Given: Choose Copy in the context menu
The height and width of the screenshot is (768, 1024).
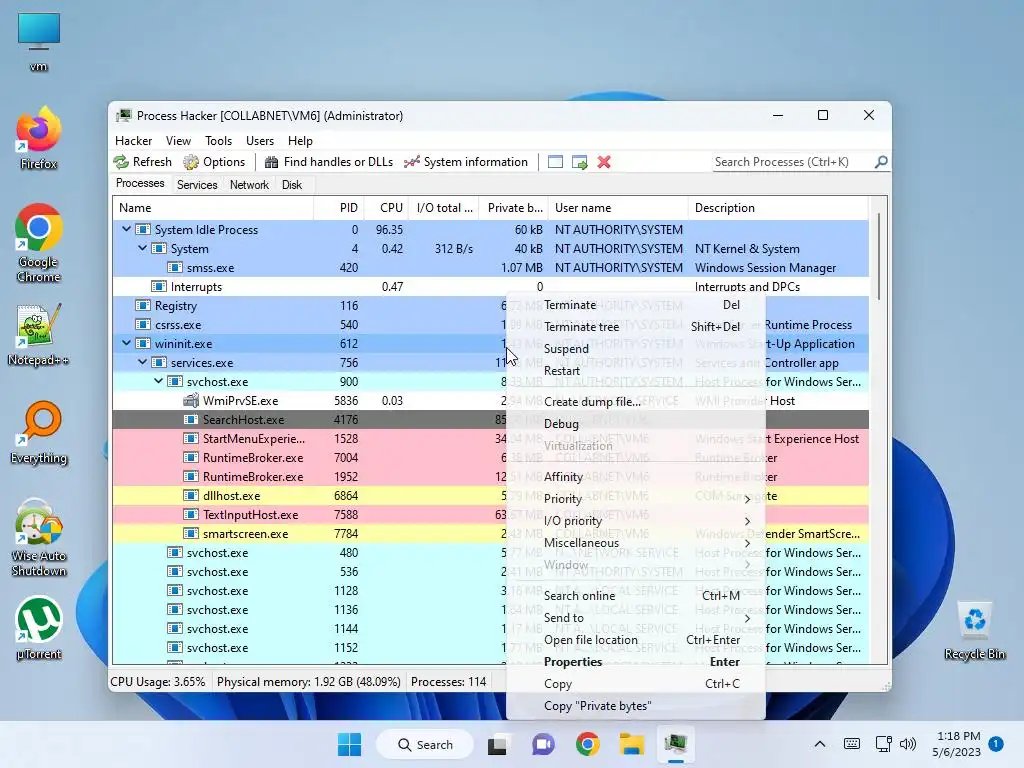Looking at the screenshot, I should pos(636,684).
